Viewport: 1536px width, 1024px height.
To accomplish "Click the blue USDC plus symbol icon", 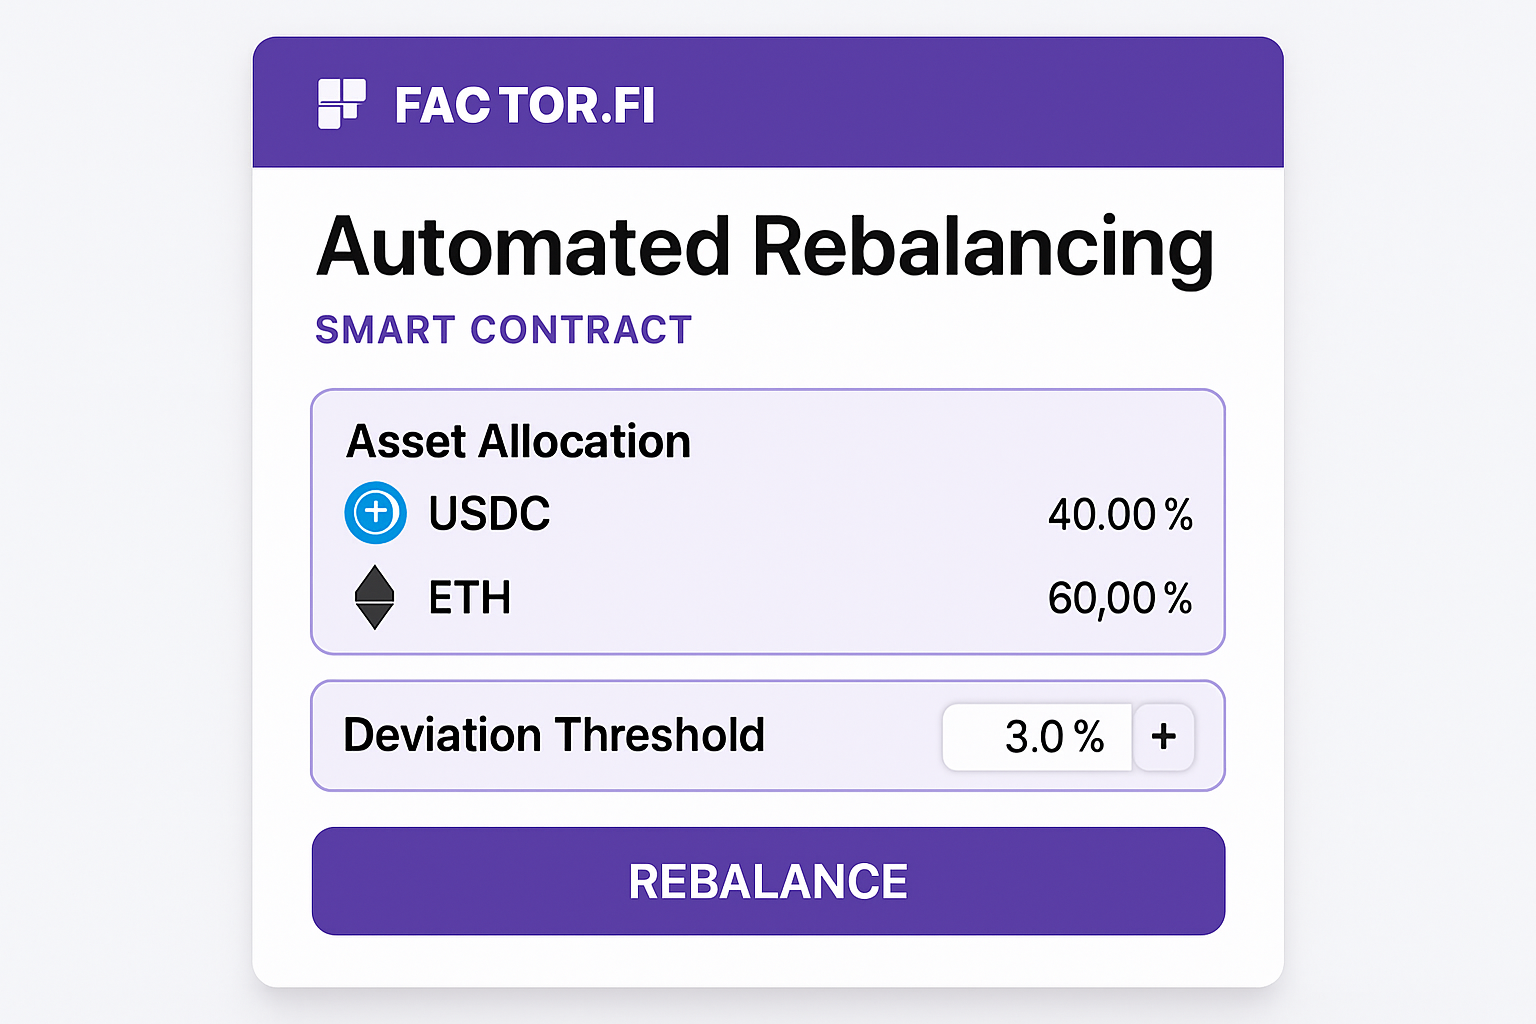I will tap(375, 513).
